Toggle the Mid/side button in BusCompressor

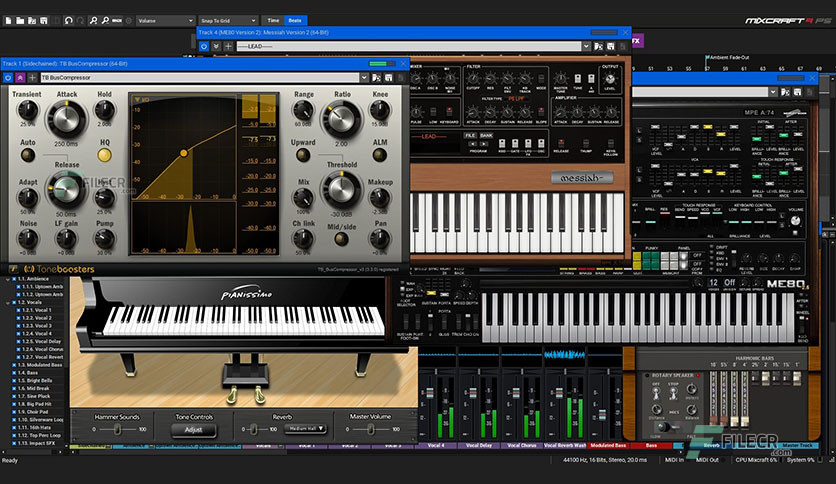pos(341,239)
